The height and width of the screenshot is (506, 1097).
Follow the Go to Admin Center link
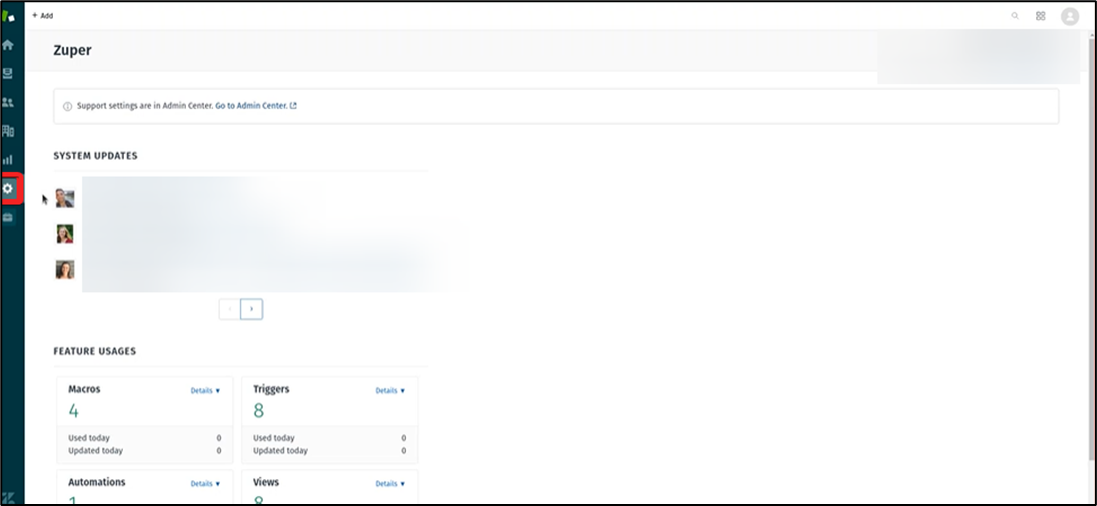pos(256,106)
